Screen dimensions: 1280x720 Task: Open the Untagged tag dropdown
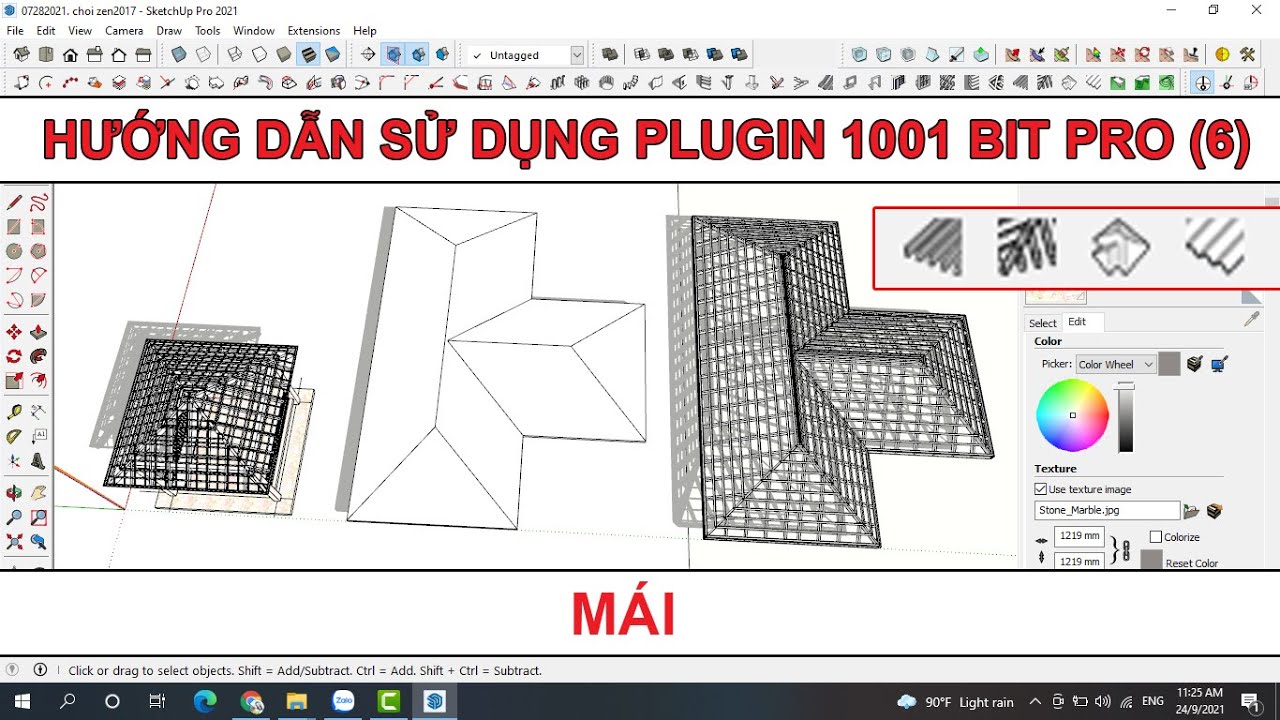[577, 55]
